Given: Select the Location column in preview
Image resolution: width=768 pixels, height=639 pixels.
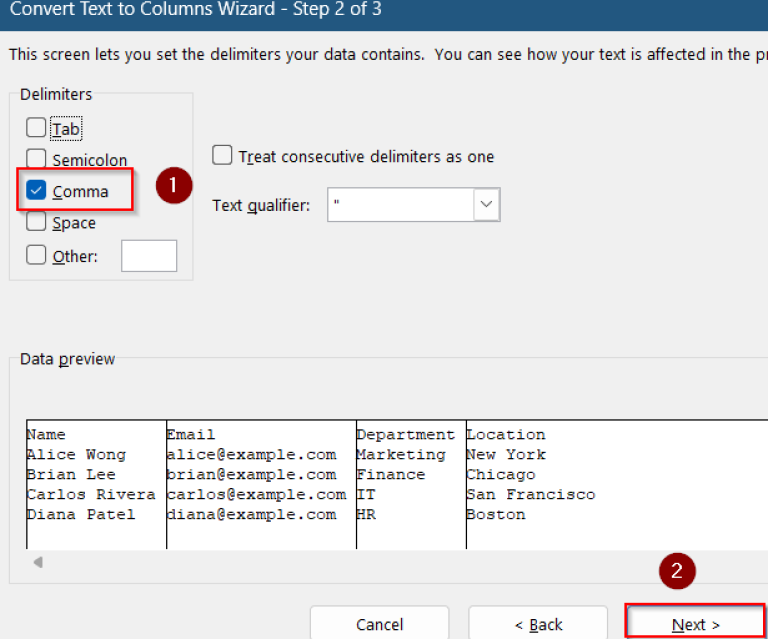Looking at the screenshot, I should pos(505,435).
